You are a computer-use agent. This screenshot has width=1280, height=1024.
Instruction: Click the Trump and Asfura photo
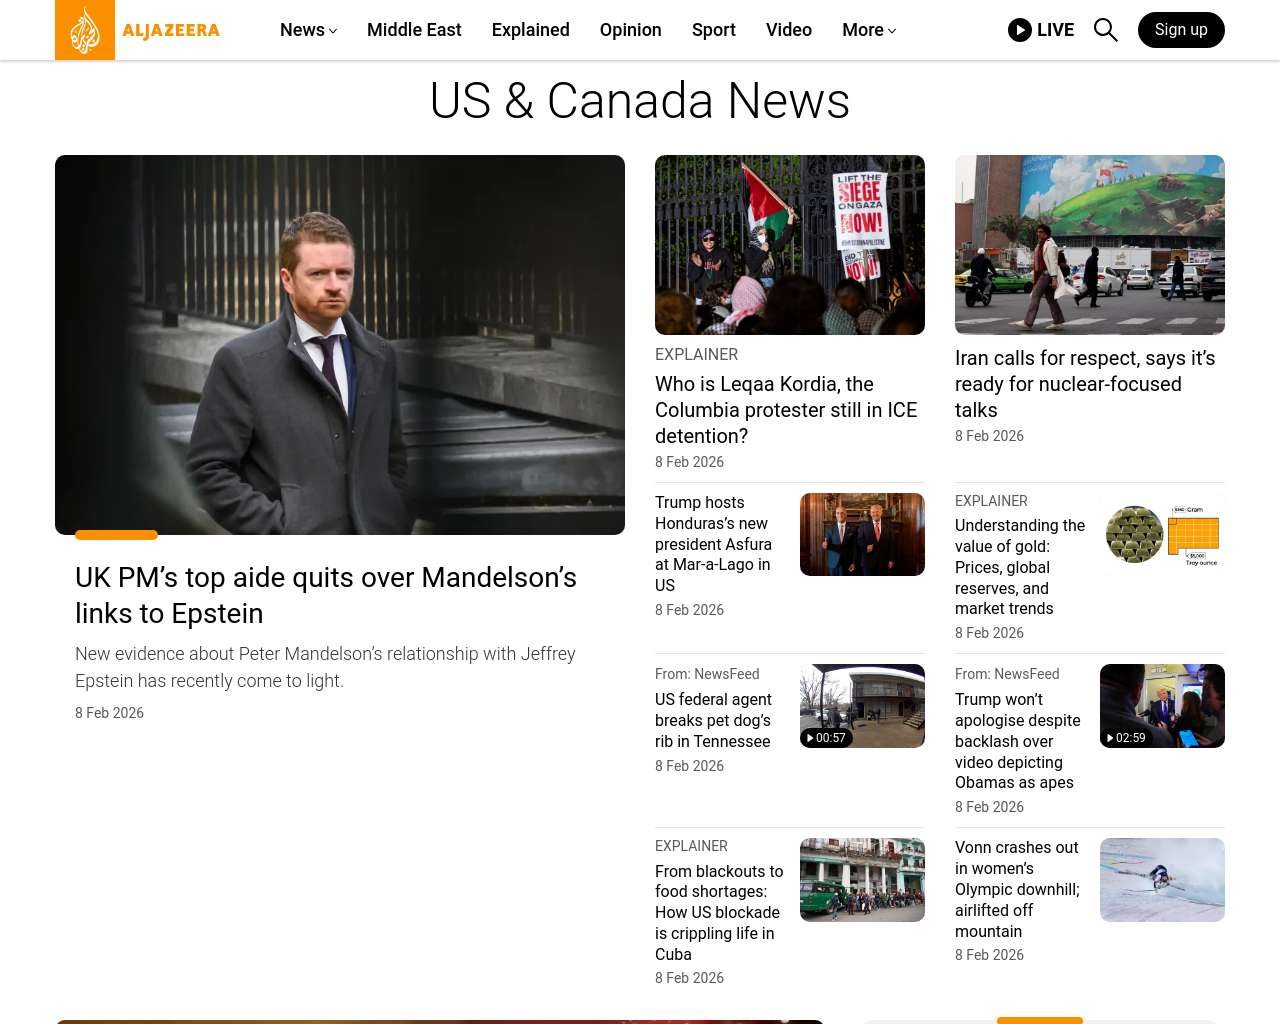tap(861, 534)
